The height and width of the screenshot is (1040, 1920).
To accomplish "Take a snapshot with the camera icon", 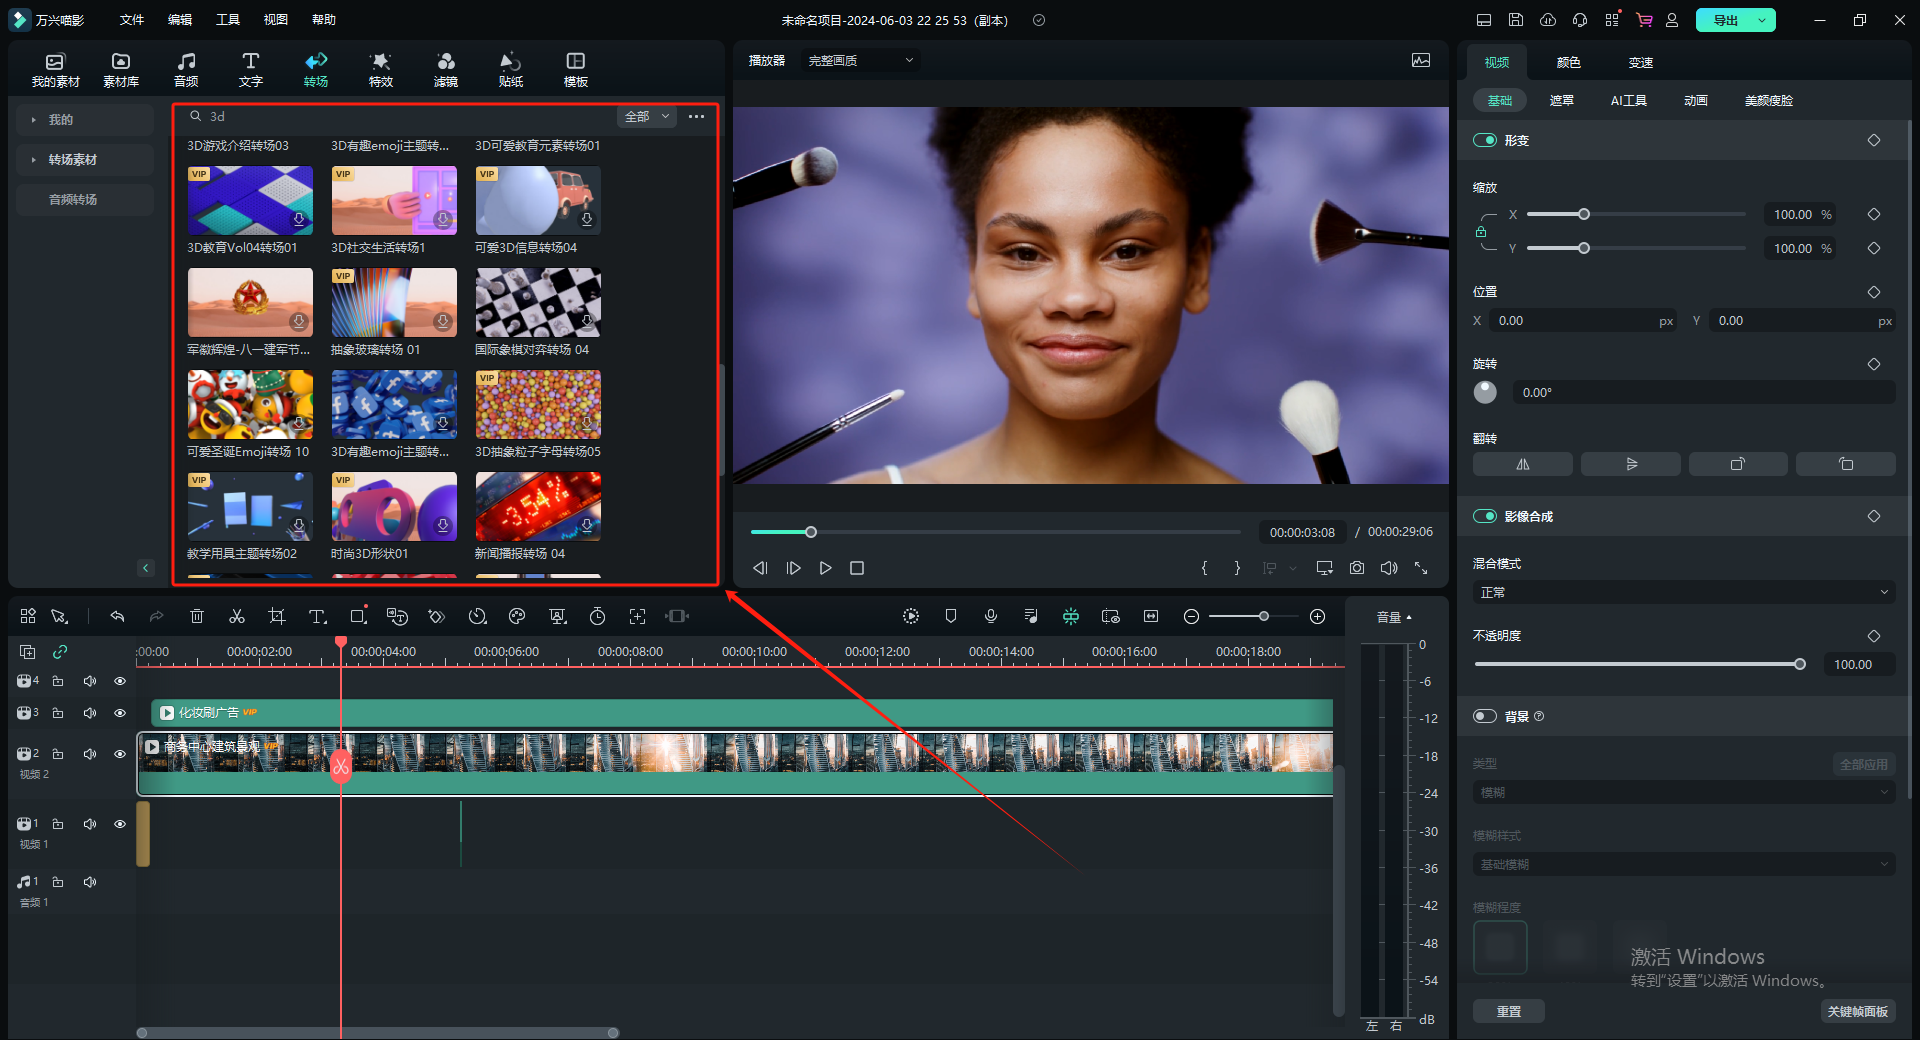I will [1357, 568].
